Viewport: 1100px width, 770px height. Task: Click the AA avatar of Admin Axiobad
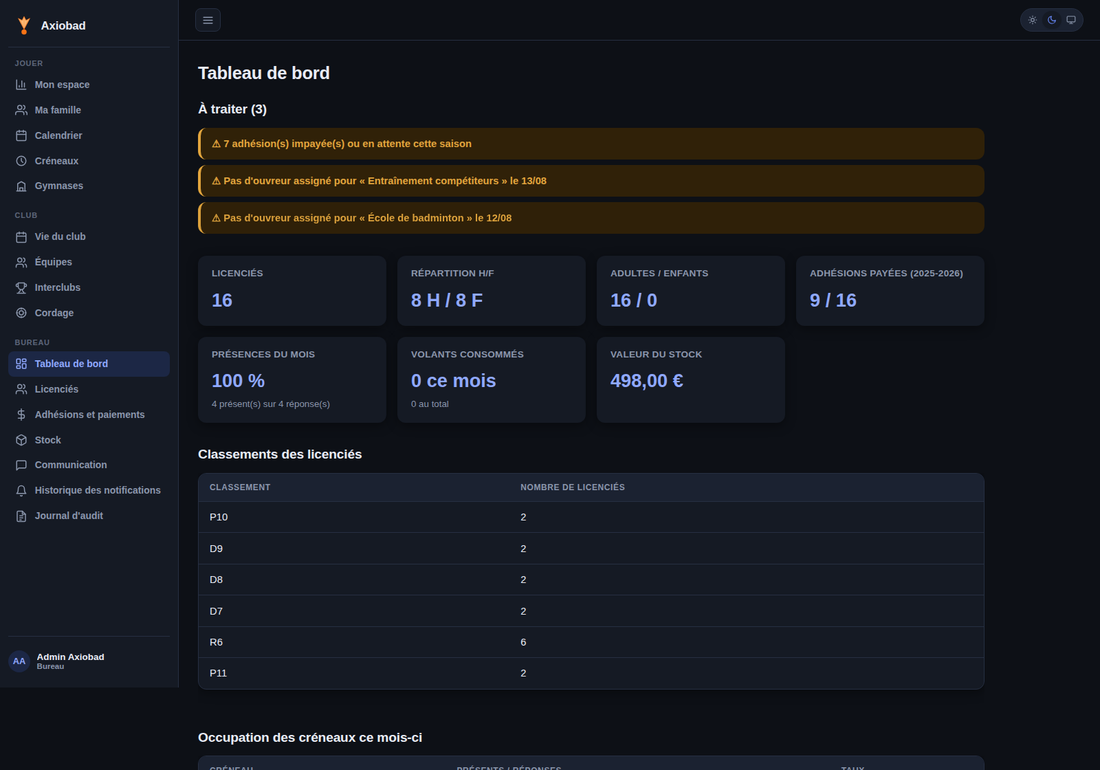(19, 661)
